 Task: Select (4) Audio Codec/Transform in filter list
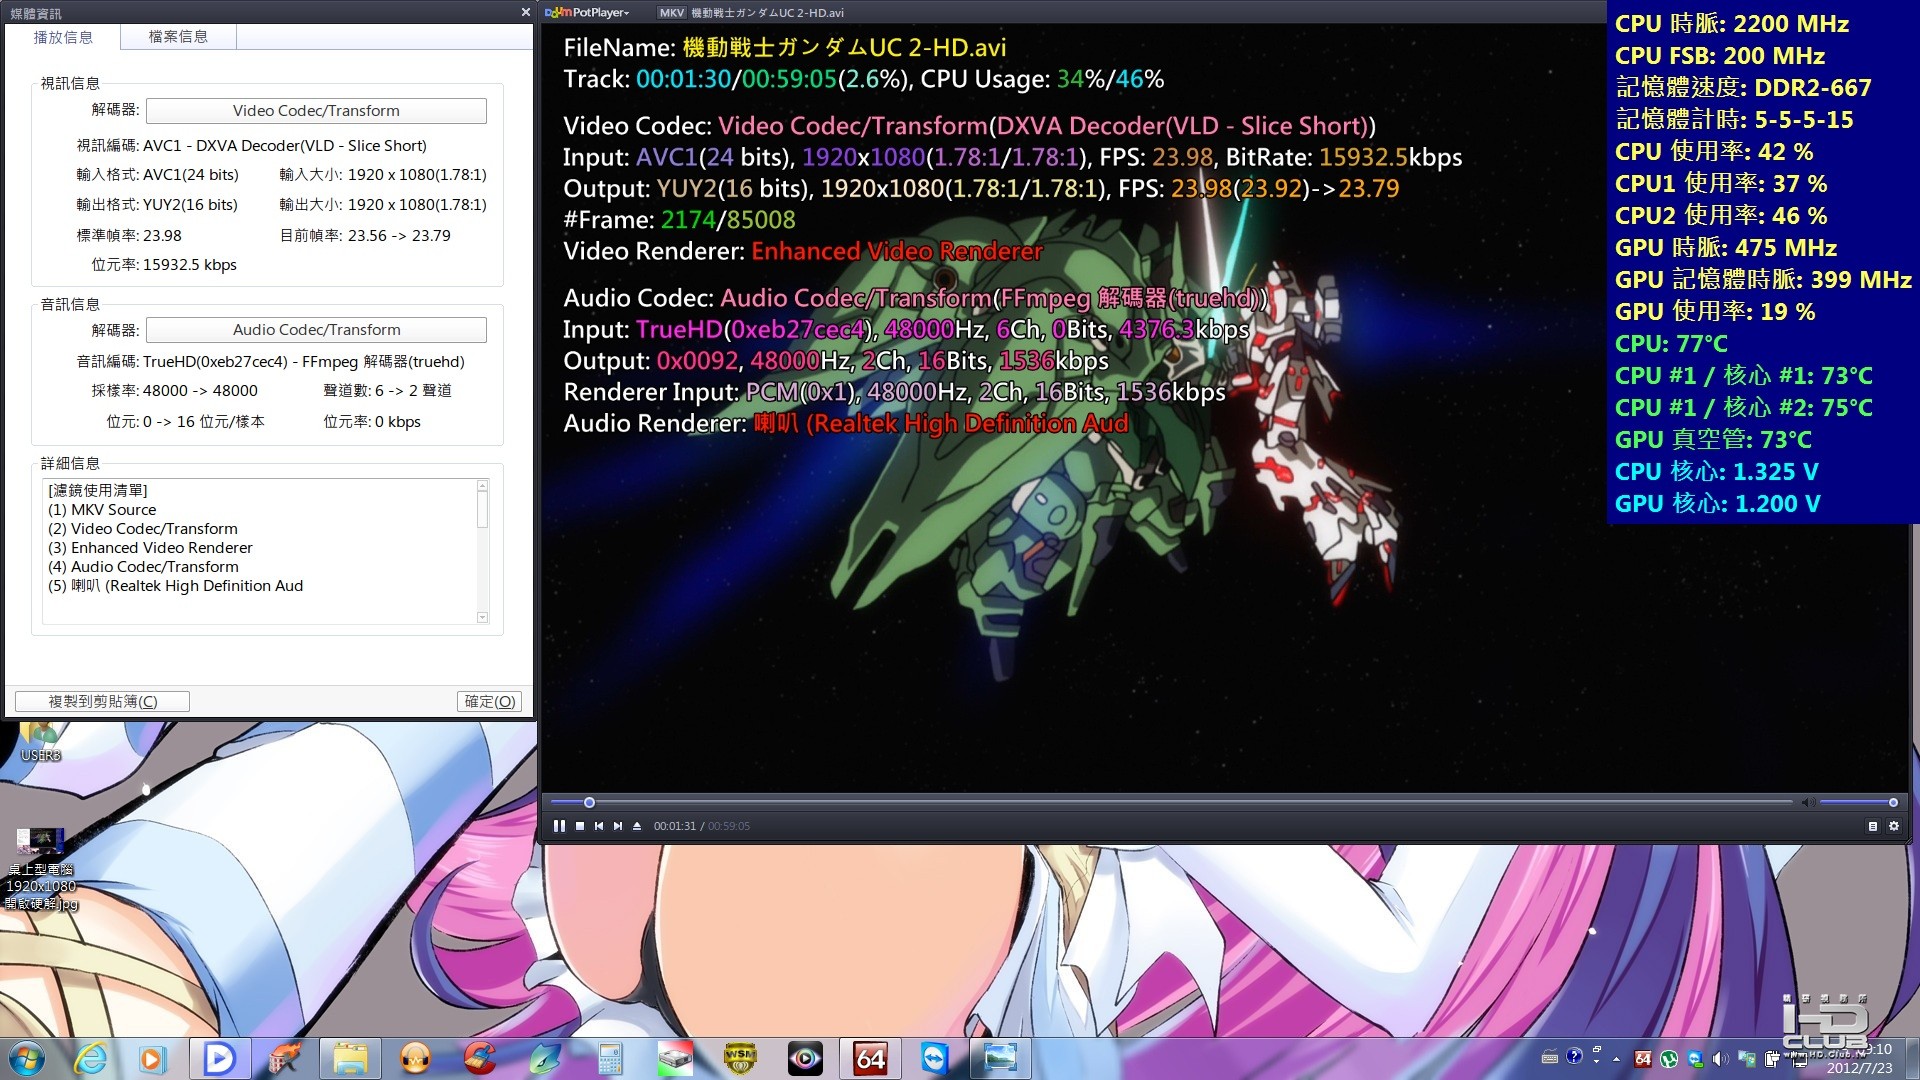tap(143, 567)
